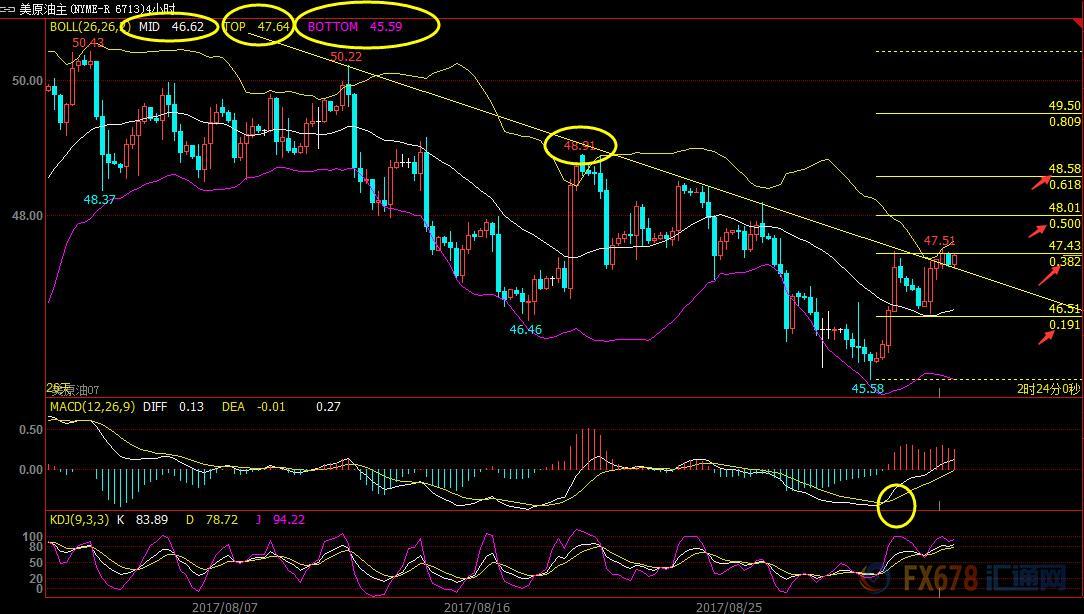1084x614 pixels.
Task: Click the circled 48.91 high price label
Action: coord(579,145)
